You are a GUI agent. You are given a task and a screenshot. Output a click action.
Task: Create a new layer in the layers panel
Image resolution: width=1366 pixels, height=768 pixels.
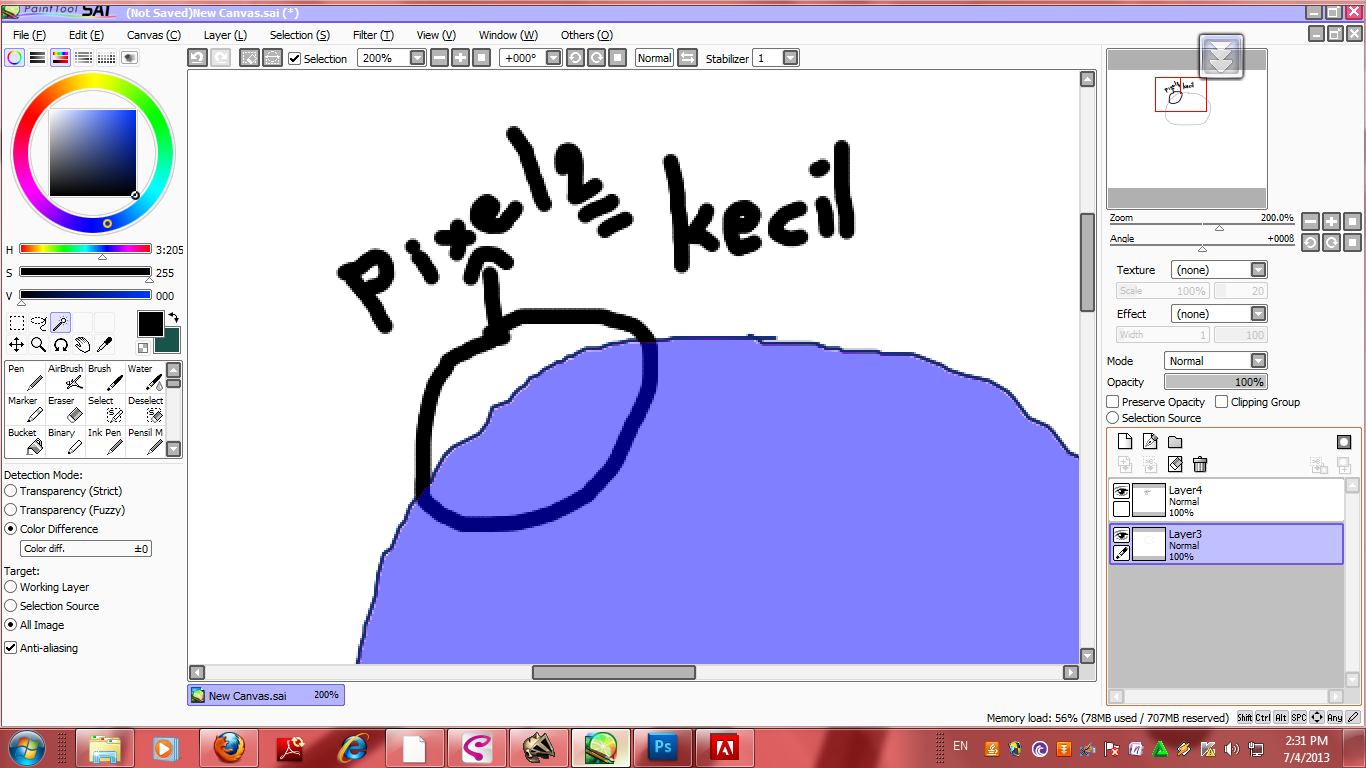[1124, 440]
